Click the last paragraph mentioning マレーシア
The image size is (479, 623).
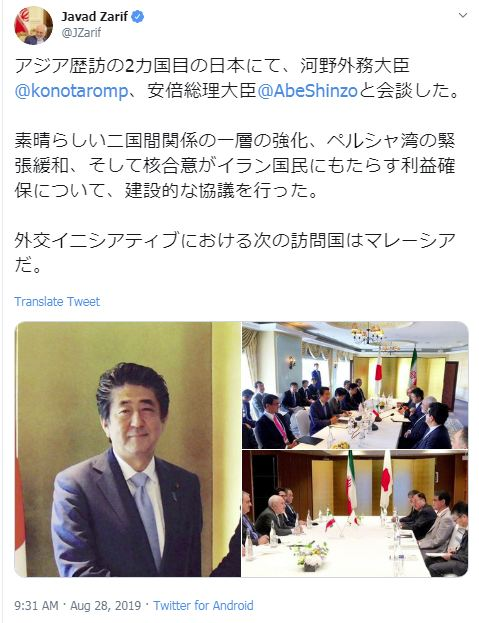235,253
